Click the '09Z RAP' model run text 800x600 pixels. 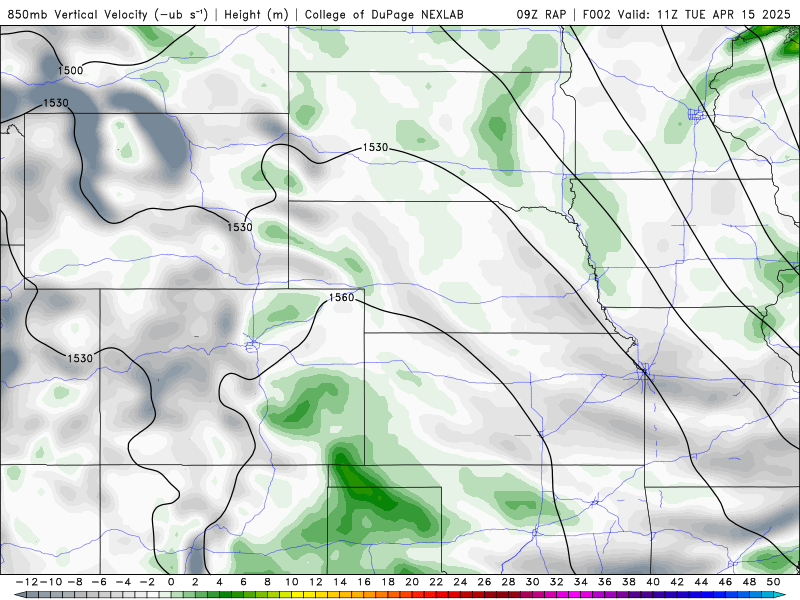pyautogui.click(x=541, y=15)
